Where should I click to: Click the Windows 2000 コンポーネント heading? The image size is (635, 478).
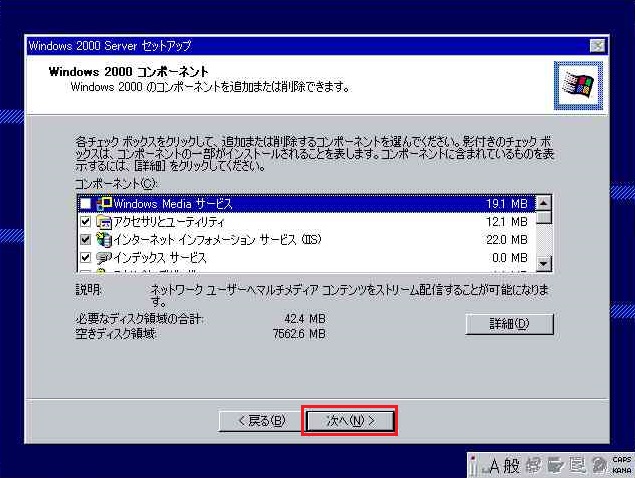pos(128,72)
